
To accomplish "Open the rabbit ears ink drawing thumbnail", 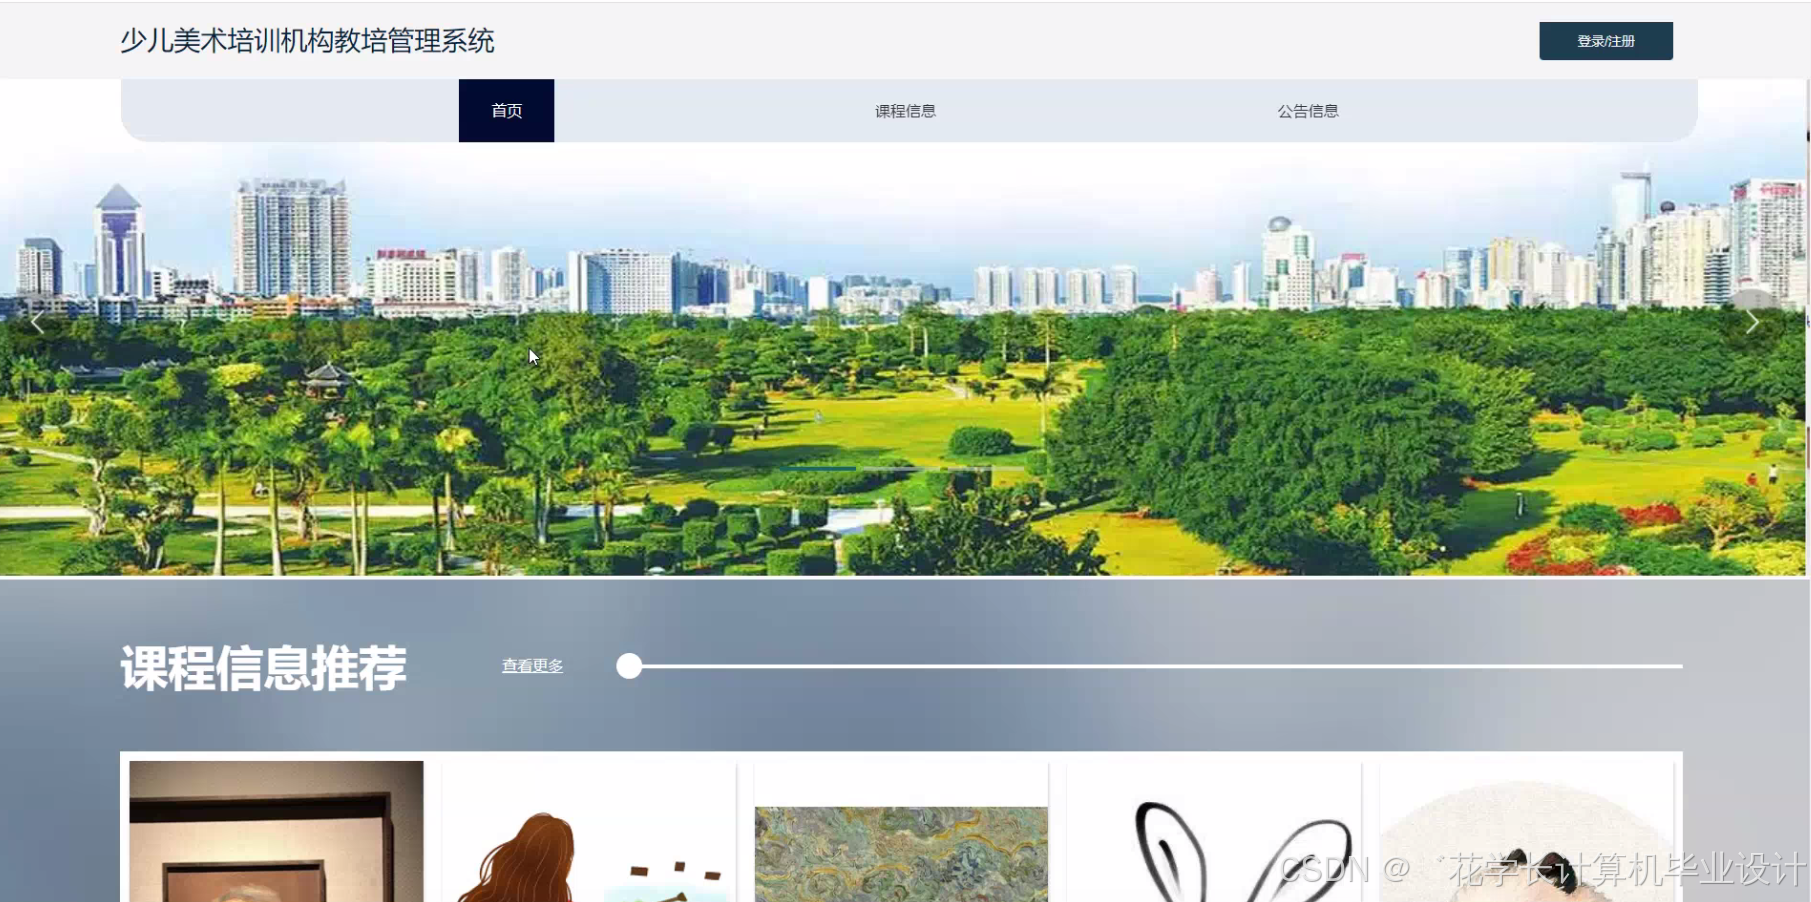I will [1214, 831].
